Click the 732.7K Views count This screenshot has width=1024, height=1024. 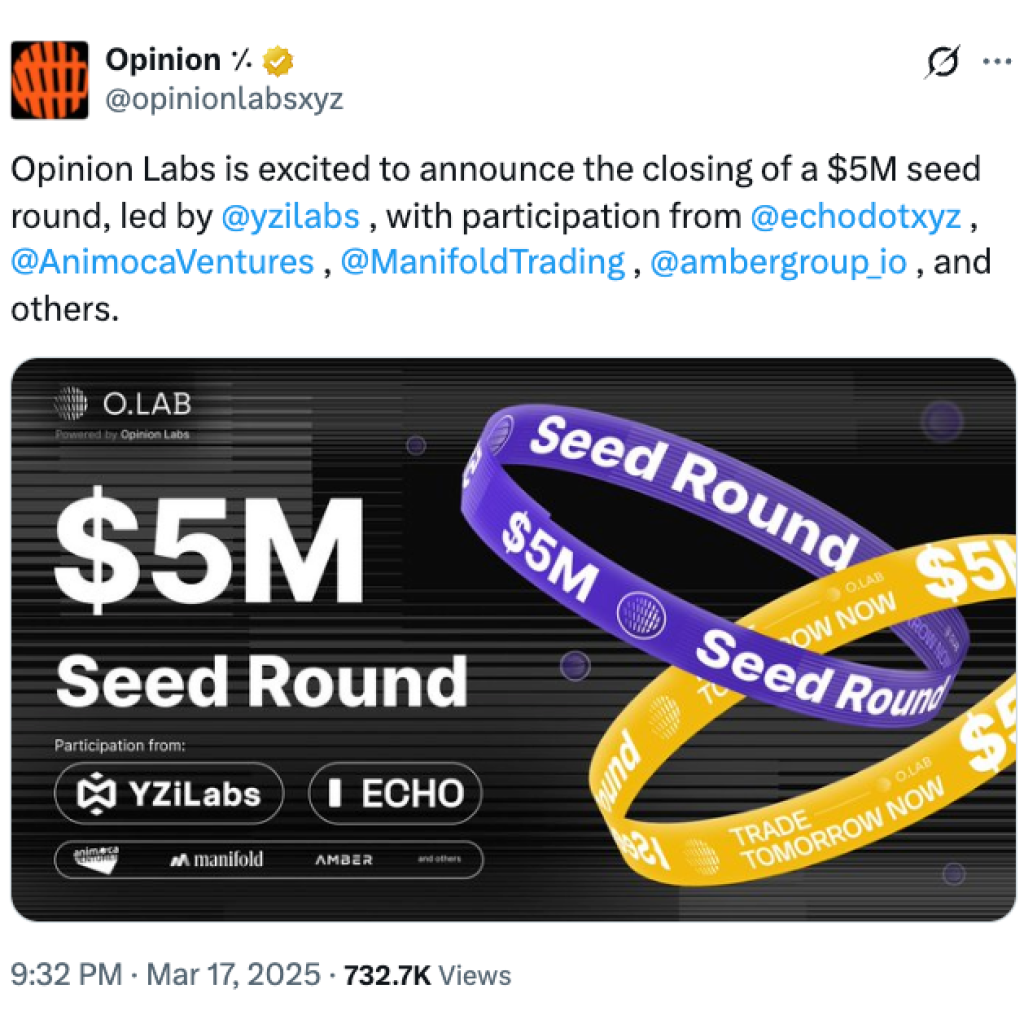coord(427,975)
